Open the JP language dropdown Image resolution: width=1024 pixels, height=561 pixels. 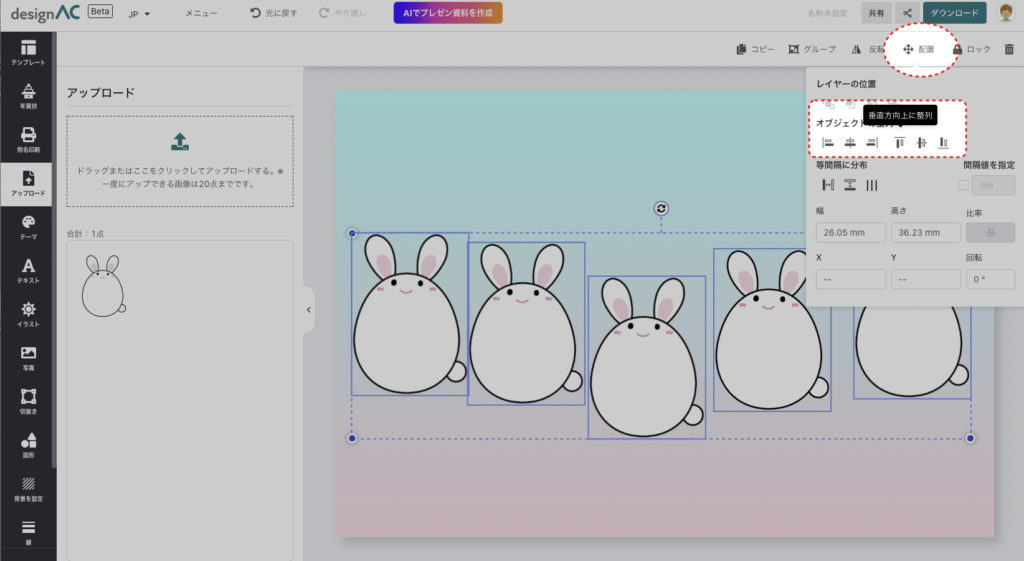point(139,14)
